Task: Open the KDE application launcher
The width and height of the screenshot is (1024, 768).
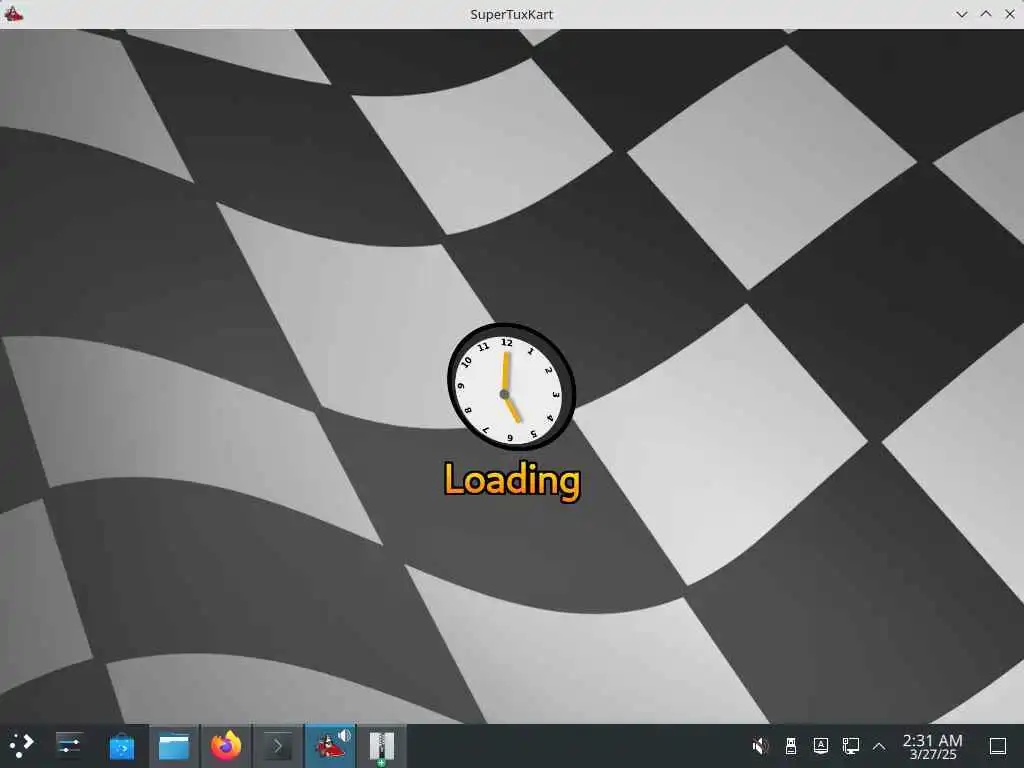Action: tap(21, 745)
